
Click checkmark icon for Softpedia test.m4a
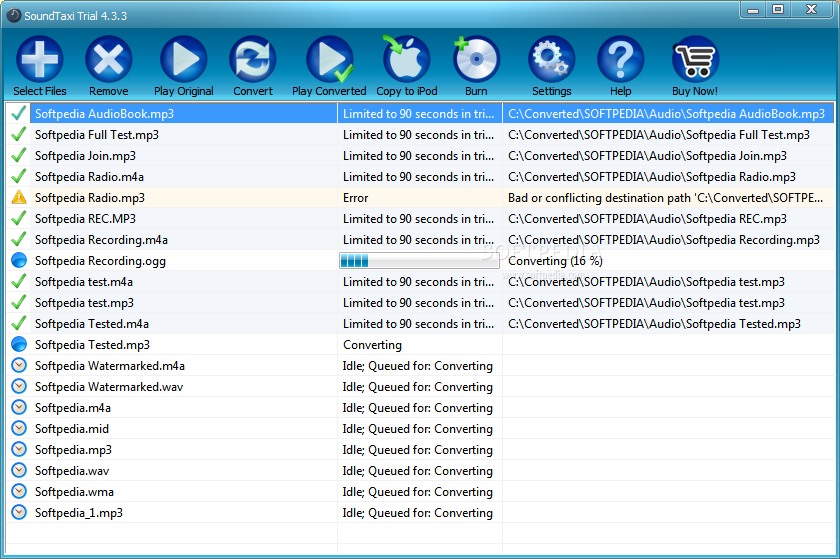[19, 281]
